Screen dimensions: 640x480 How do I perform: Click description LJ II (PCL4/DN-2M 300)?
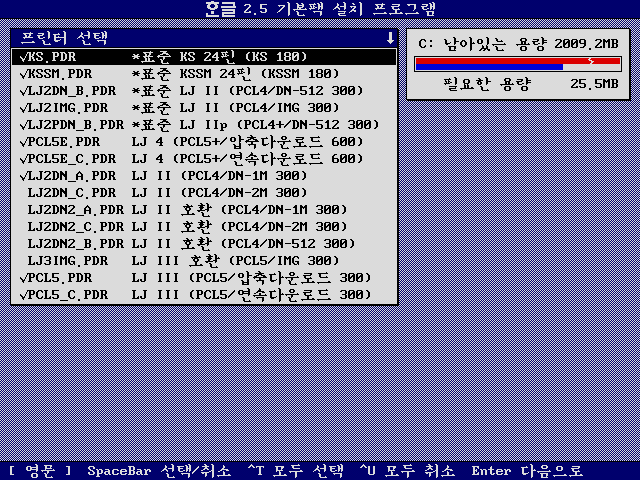click(220, 193)
